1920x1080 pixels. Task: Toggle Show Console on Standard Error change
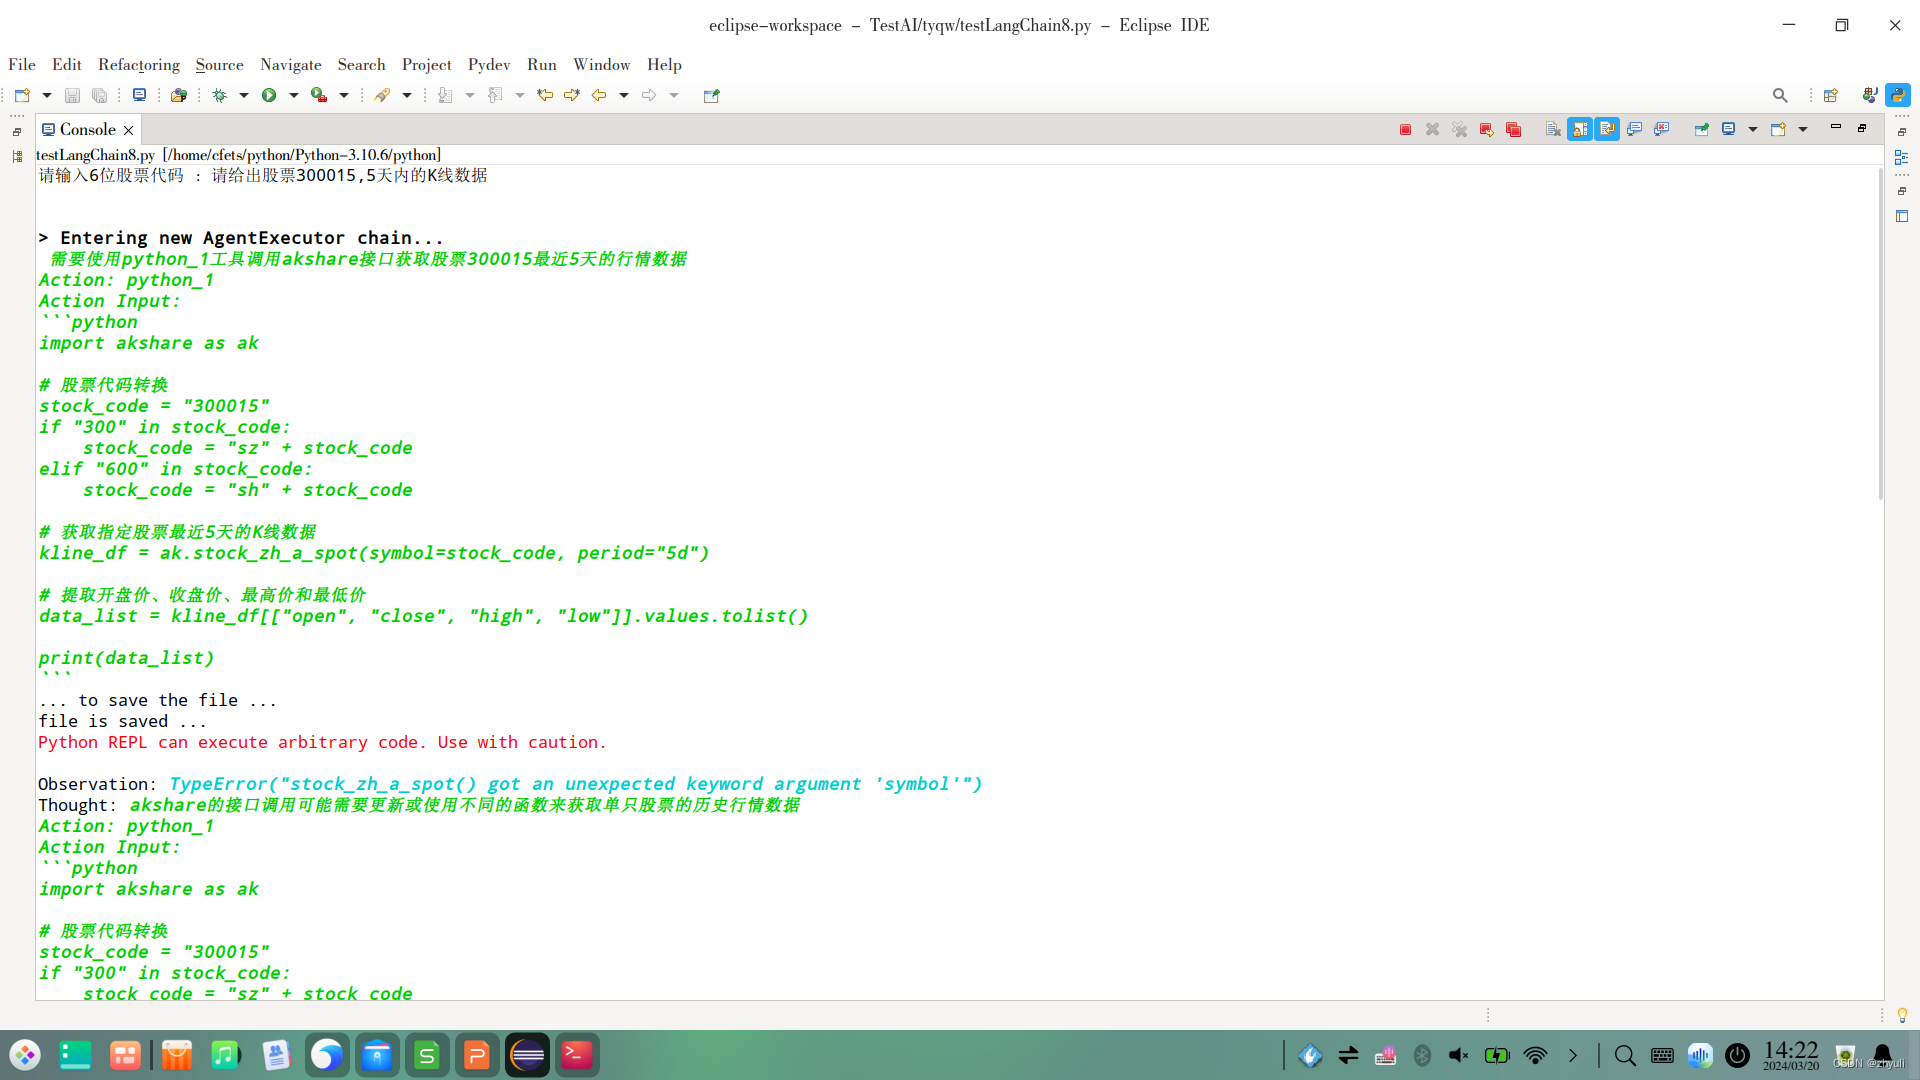pos(1661,129)
